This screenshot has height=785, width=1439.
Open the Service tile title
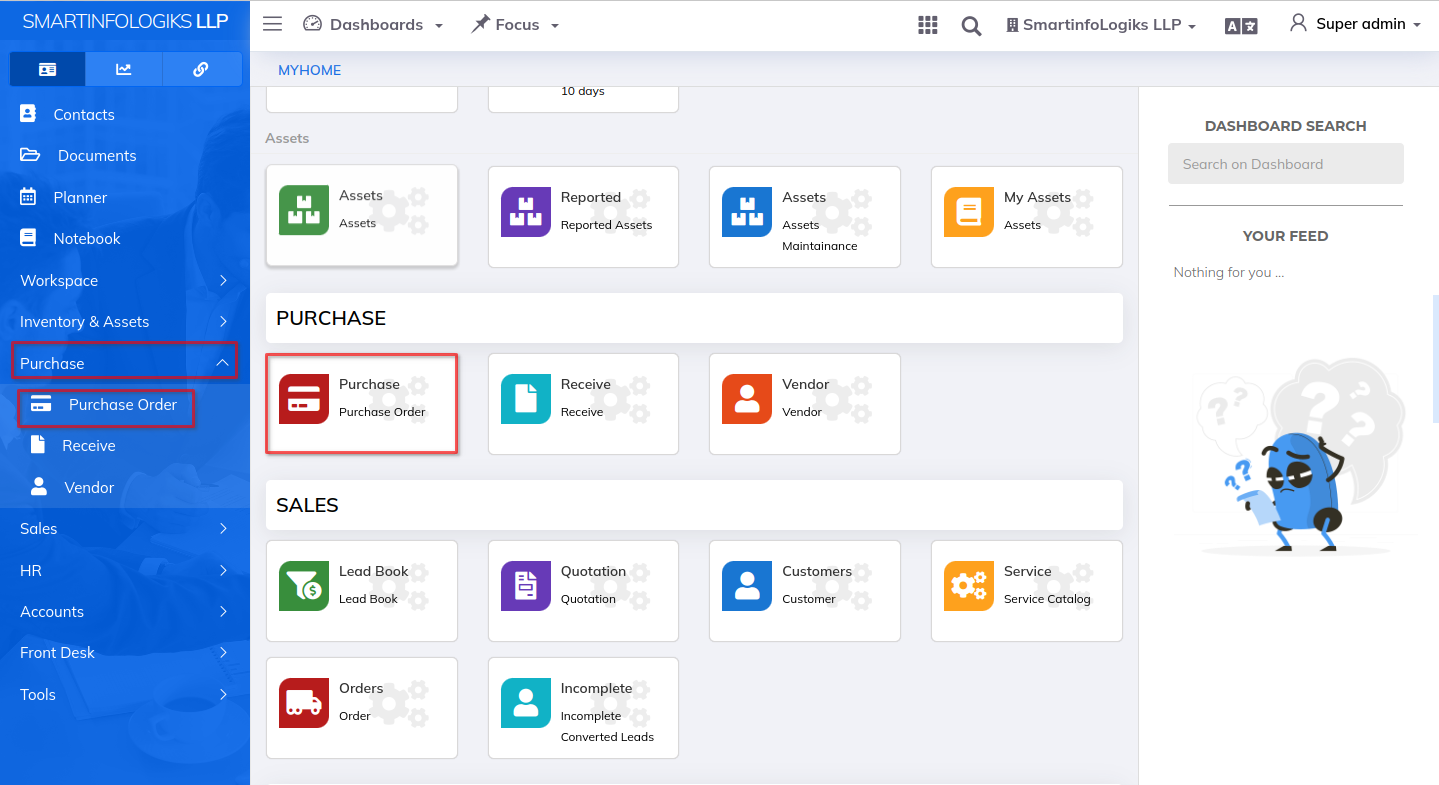point(1028,571)
